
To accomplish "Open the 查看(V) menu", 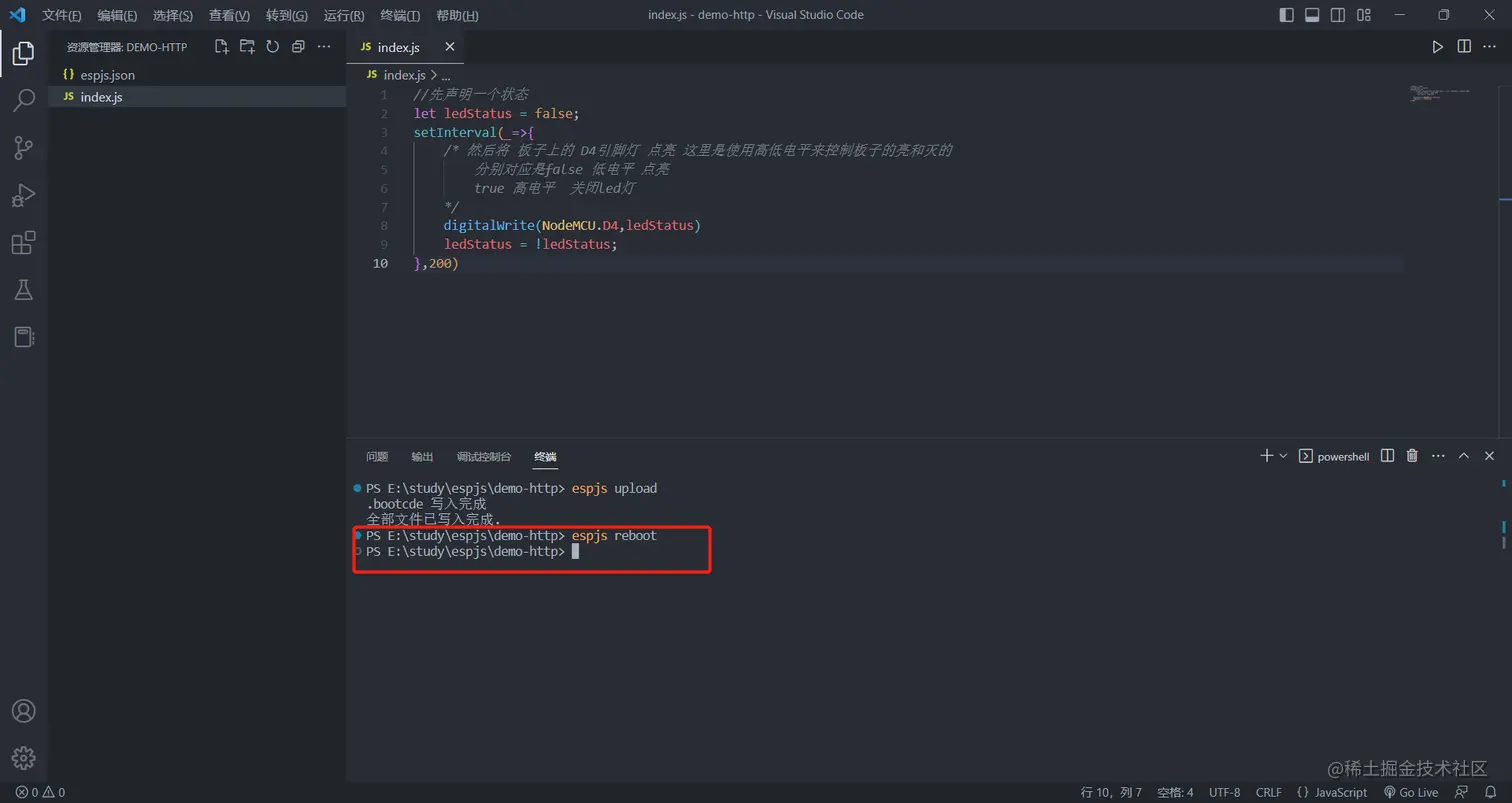I will 230,15.
